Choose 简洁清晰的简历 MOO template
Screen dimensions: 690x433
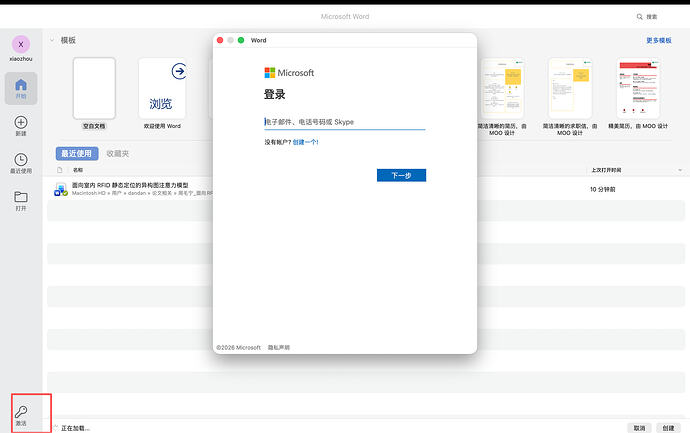(x=502, y=88)
